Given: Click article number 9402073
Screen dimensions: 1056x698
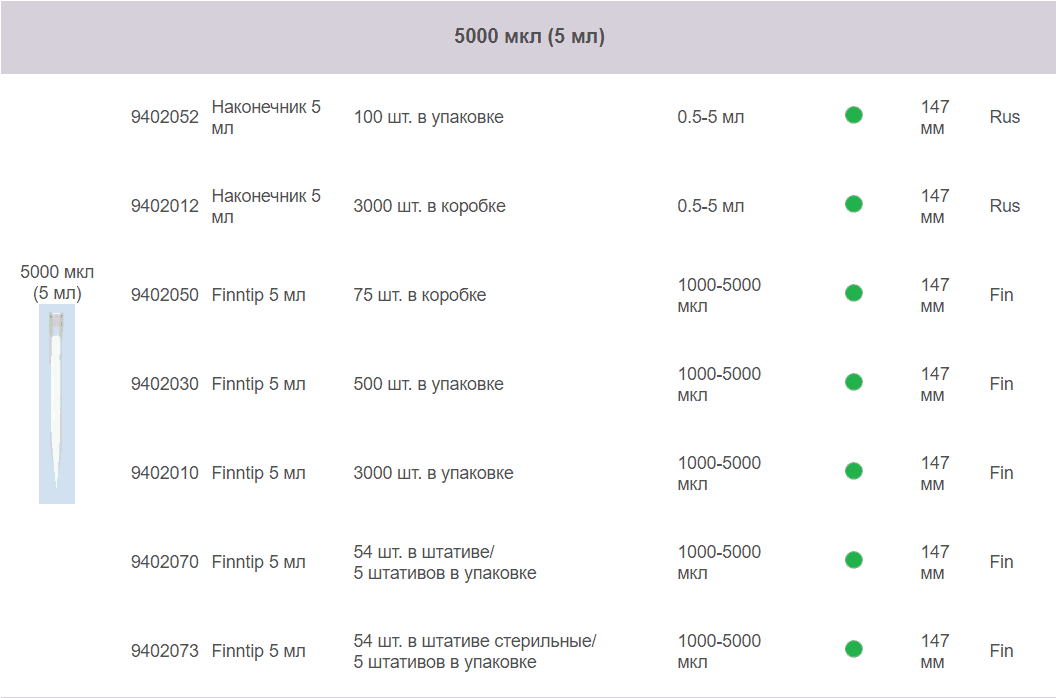Looking at the screenshot, I should point(165,651).
